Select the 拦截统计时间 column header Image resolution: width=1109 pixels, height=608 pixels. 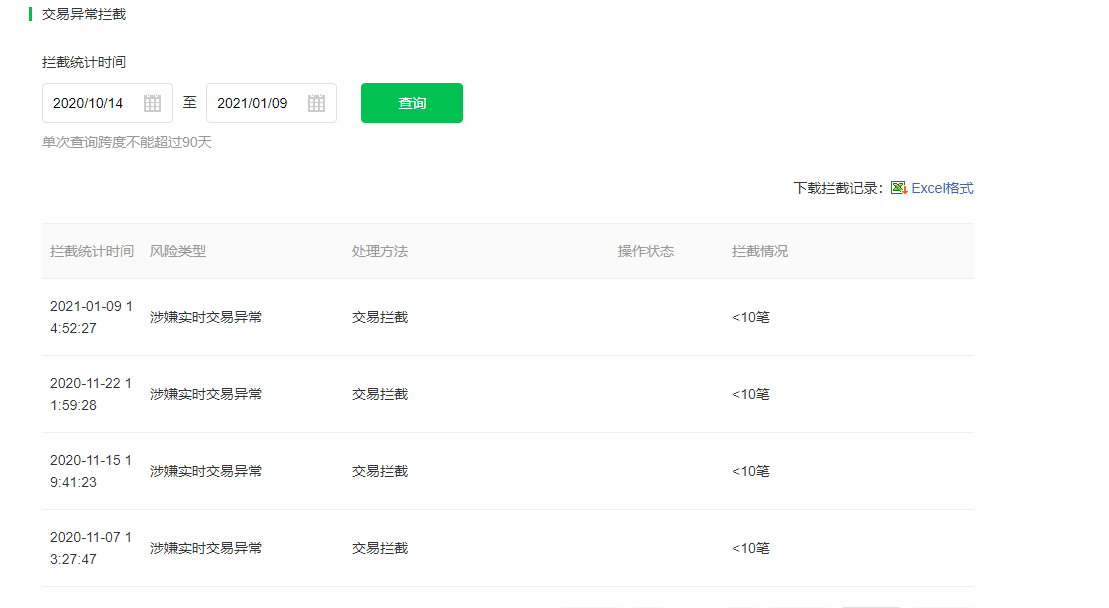click(x=92, y=251)
